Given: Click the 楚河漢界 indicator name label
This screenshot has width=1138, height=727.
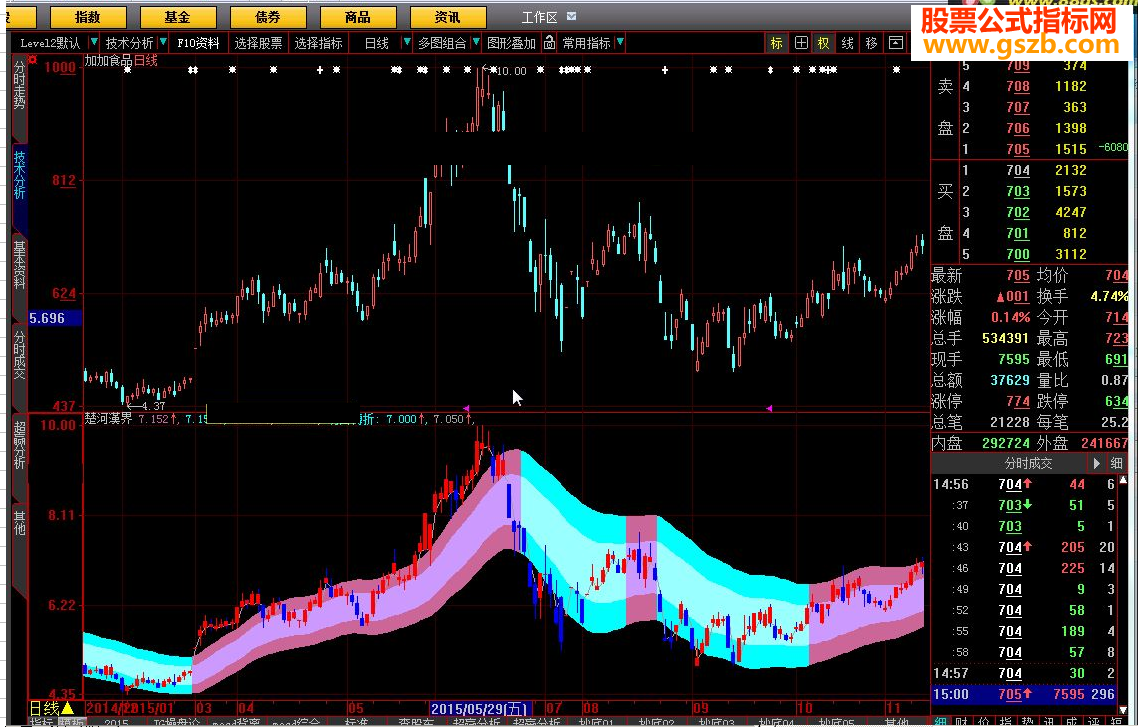Looking at the screenshot, I should coord(109,419).
